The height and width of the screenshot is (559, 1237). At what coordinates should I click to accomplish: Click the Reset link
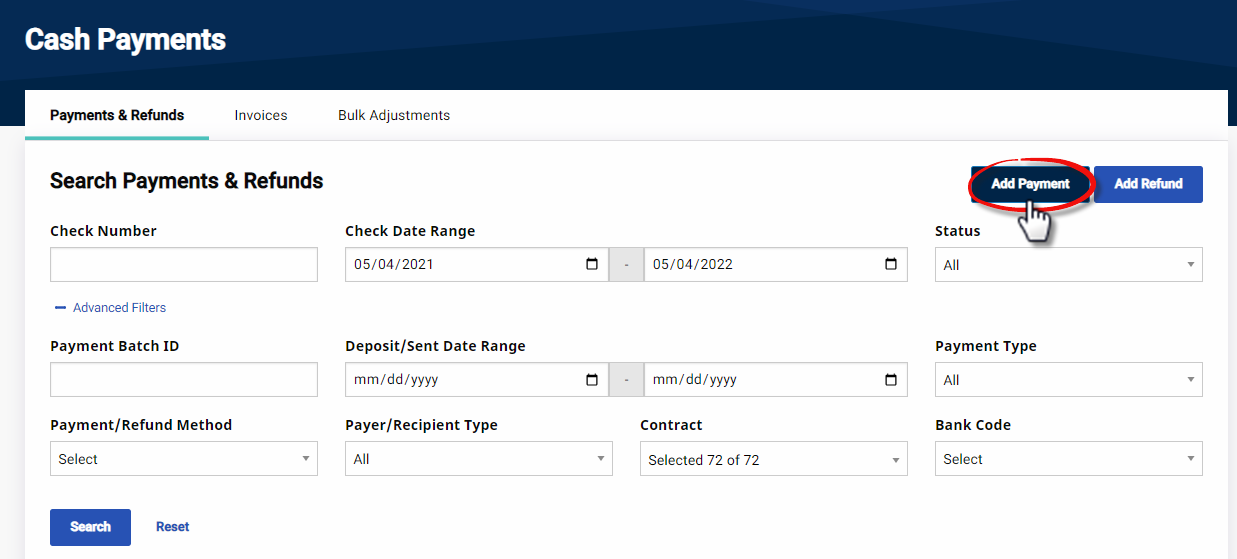[172, 527]
